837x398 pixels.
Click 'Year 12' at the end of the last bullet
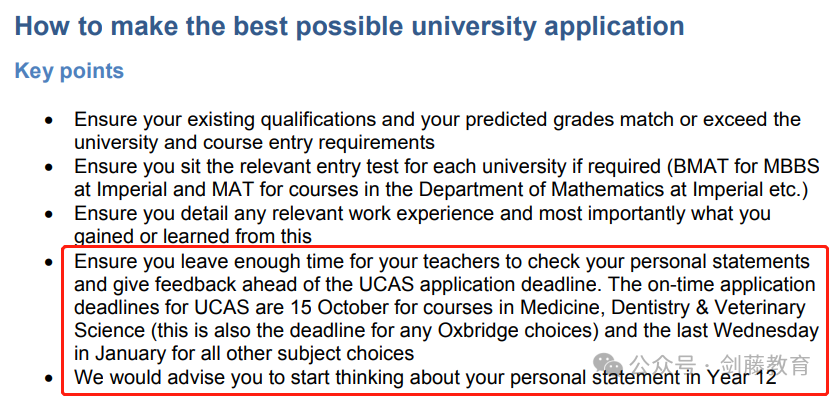point(743,378)
